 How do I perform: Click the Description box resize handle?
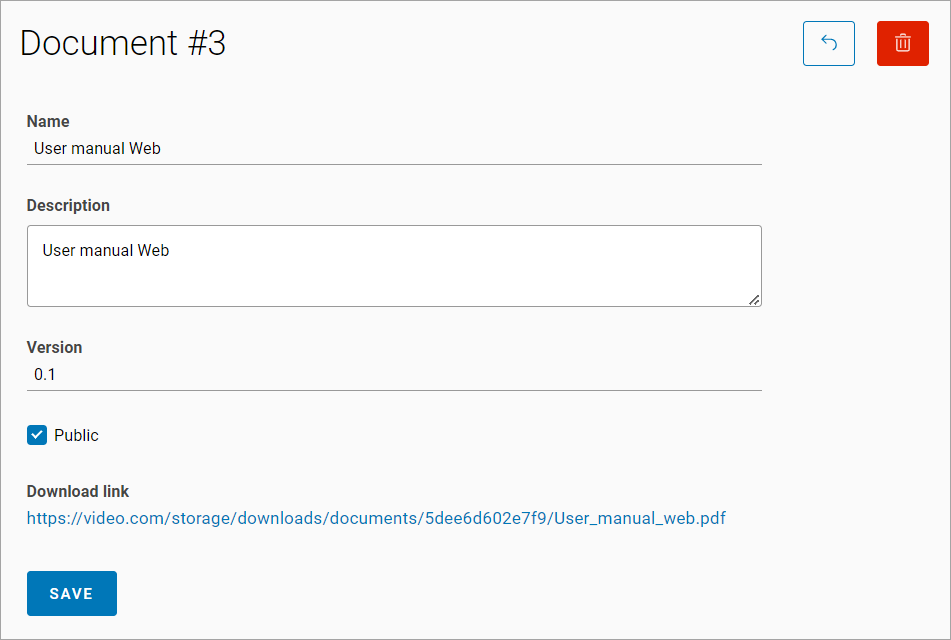754,299
